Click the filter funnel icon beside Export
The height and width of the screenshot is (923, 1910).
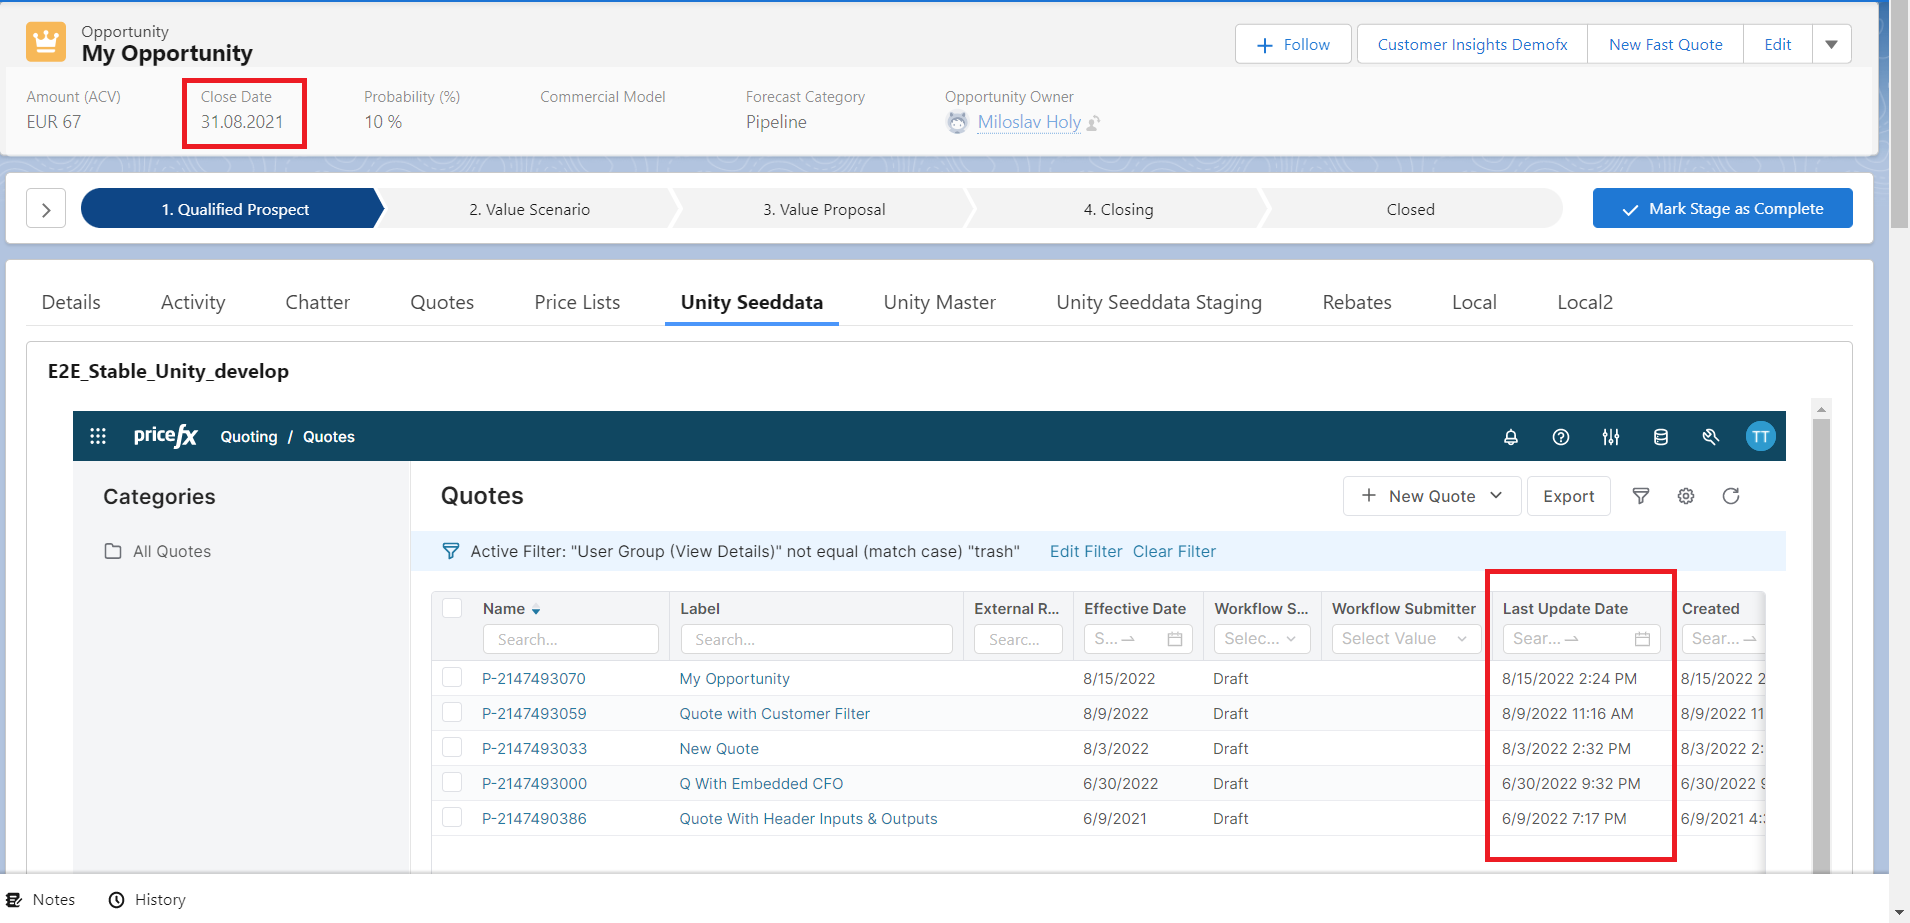(x=1640, y=496)
